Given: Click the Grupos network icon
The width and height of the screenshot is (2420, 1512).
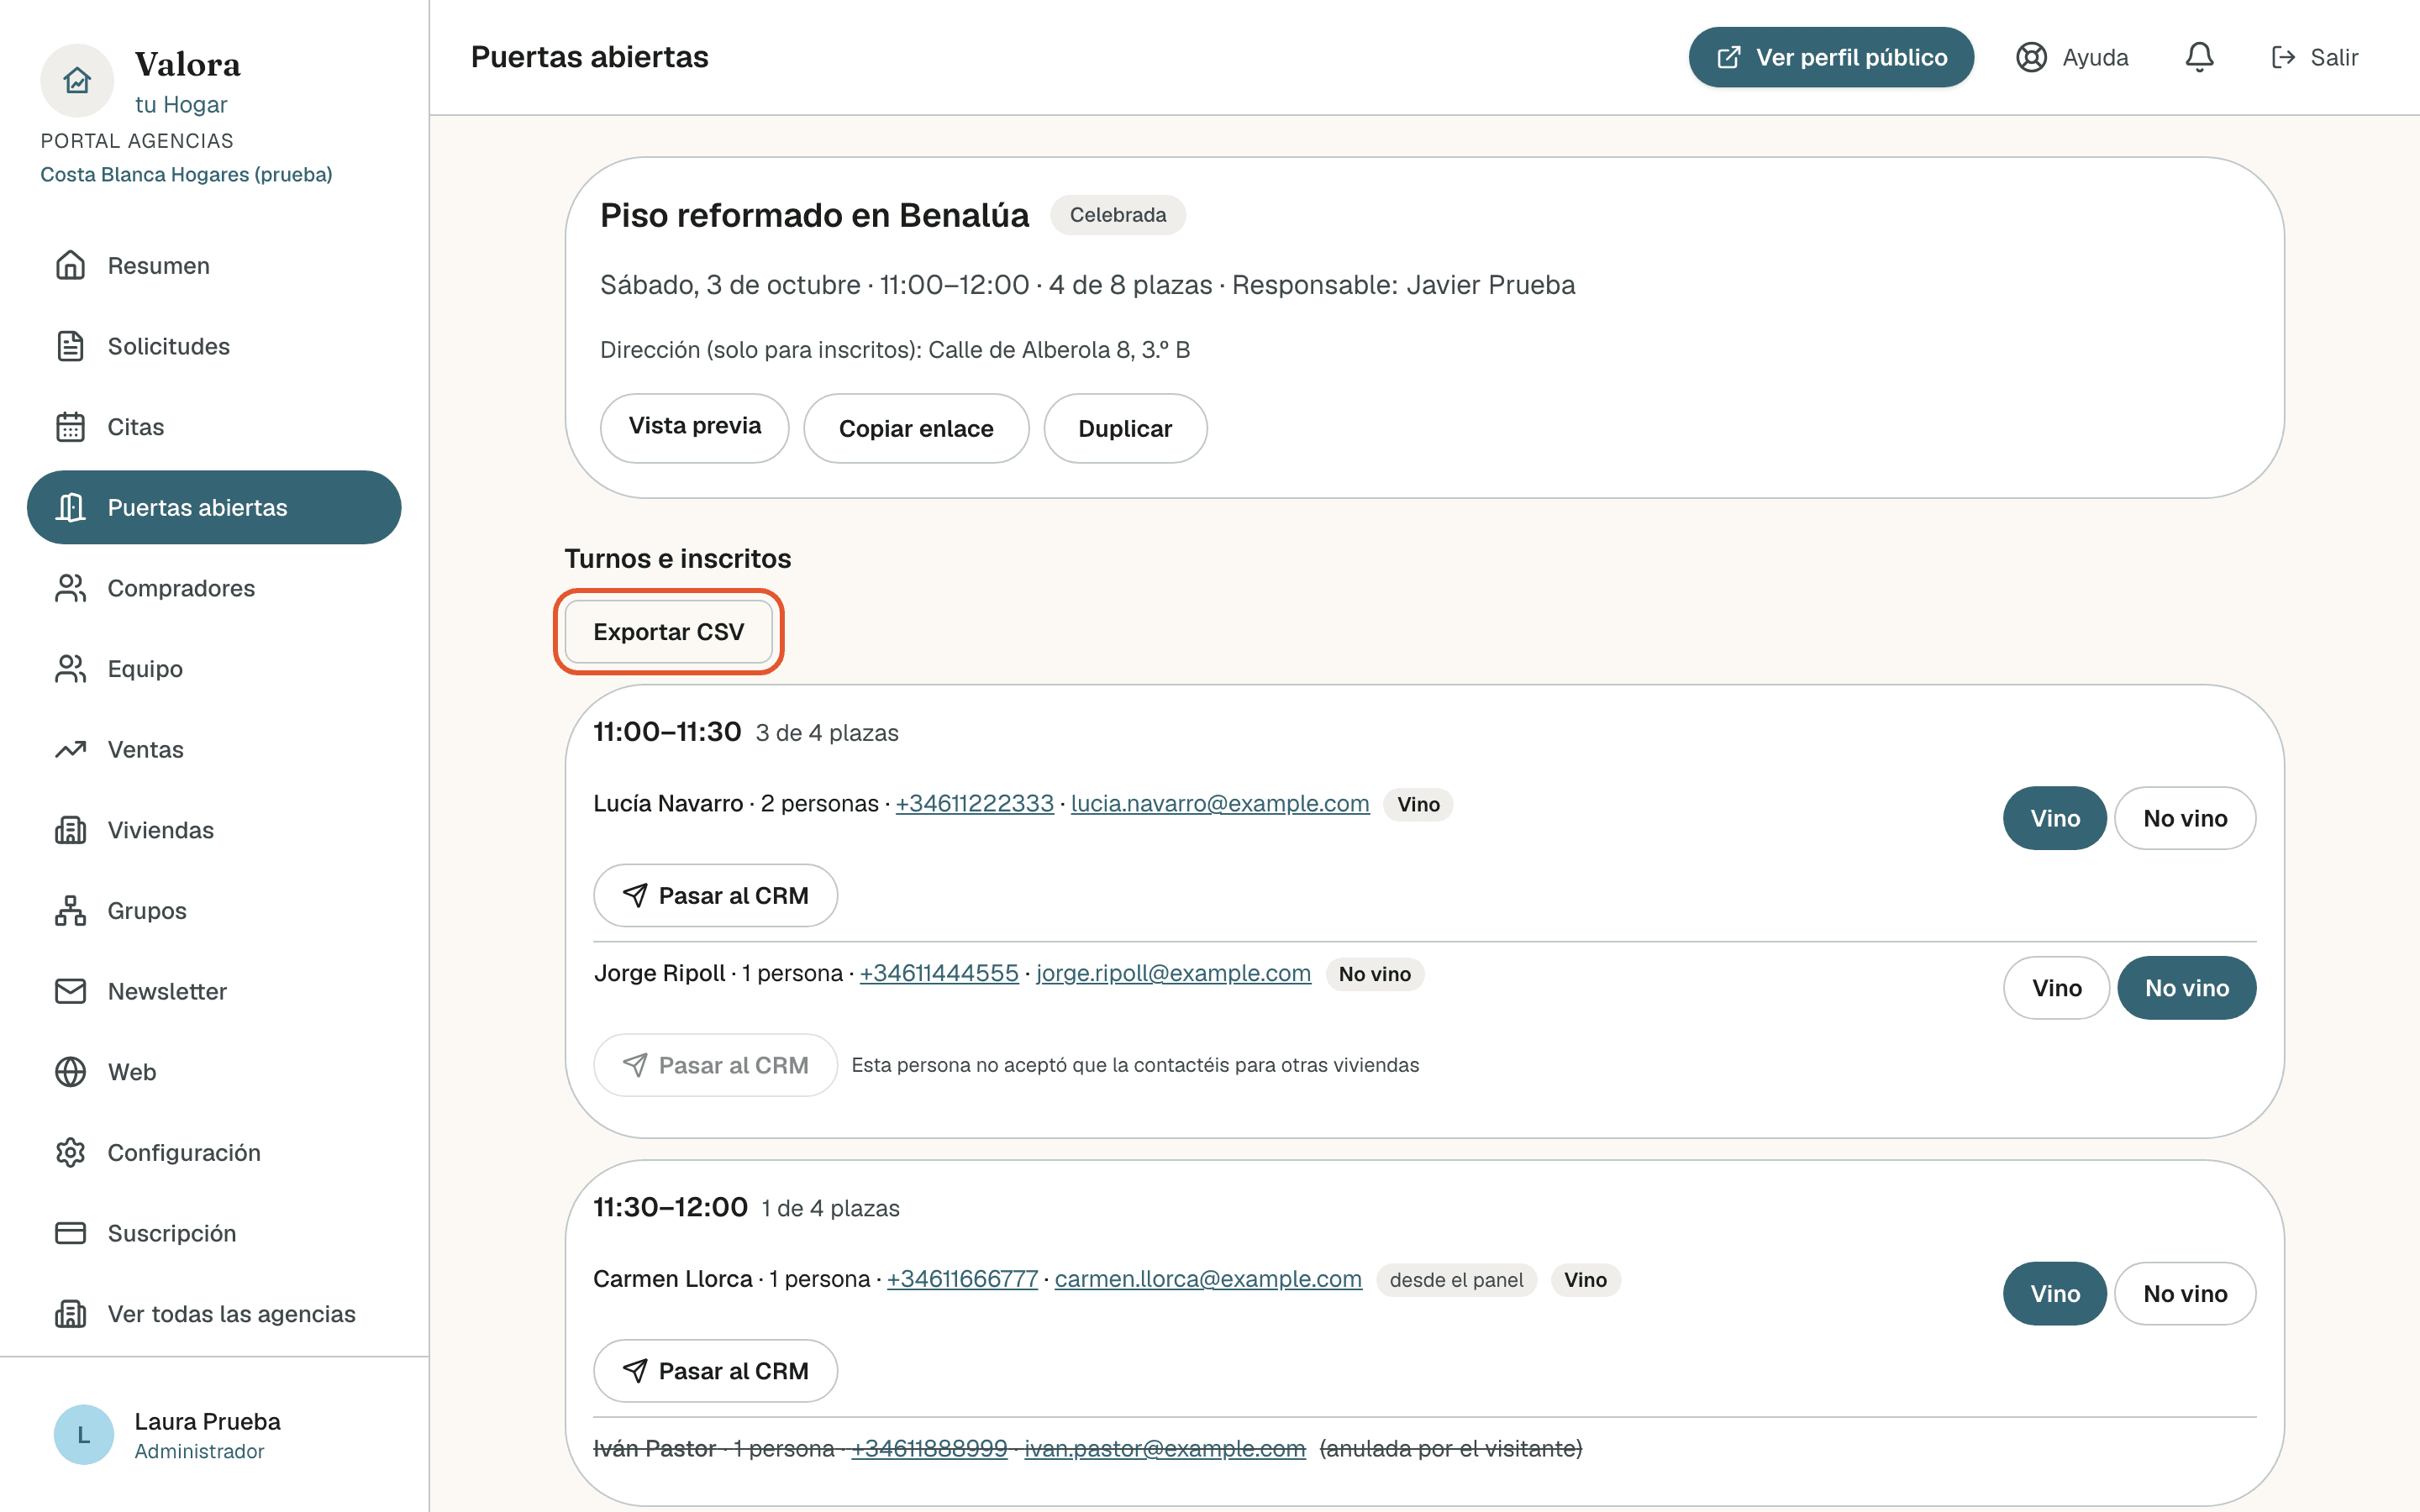Looking at the screenshot, I should (70, 911).
